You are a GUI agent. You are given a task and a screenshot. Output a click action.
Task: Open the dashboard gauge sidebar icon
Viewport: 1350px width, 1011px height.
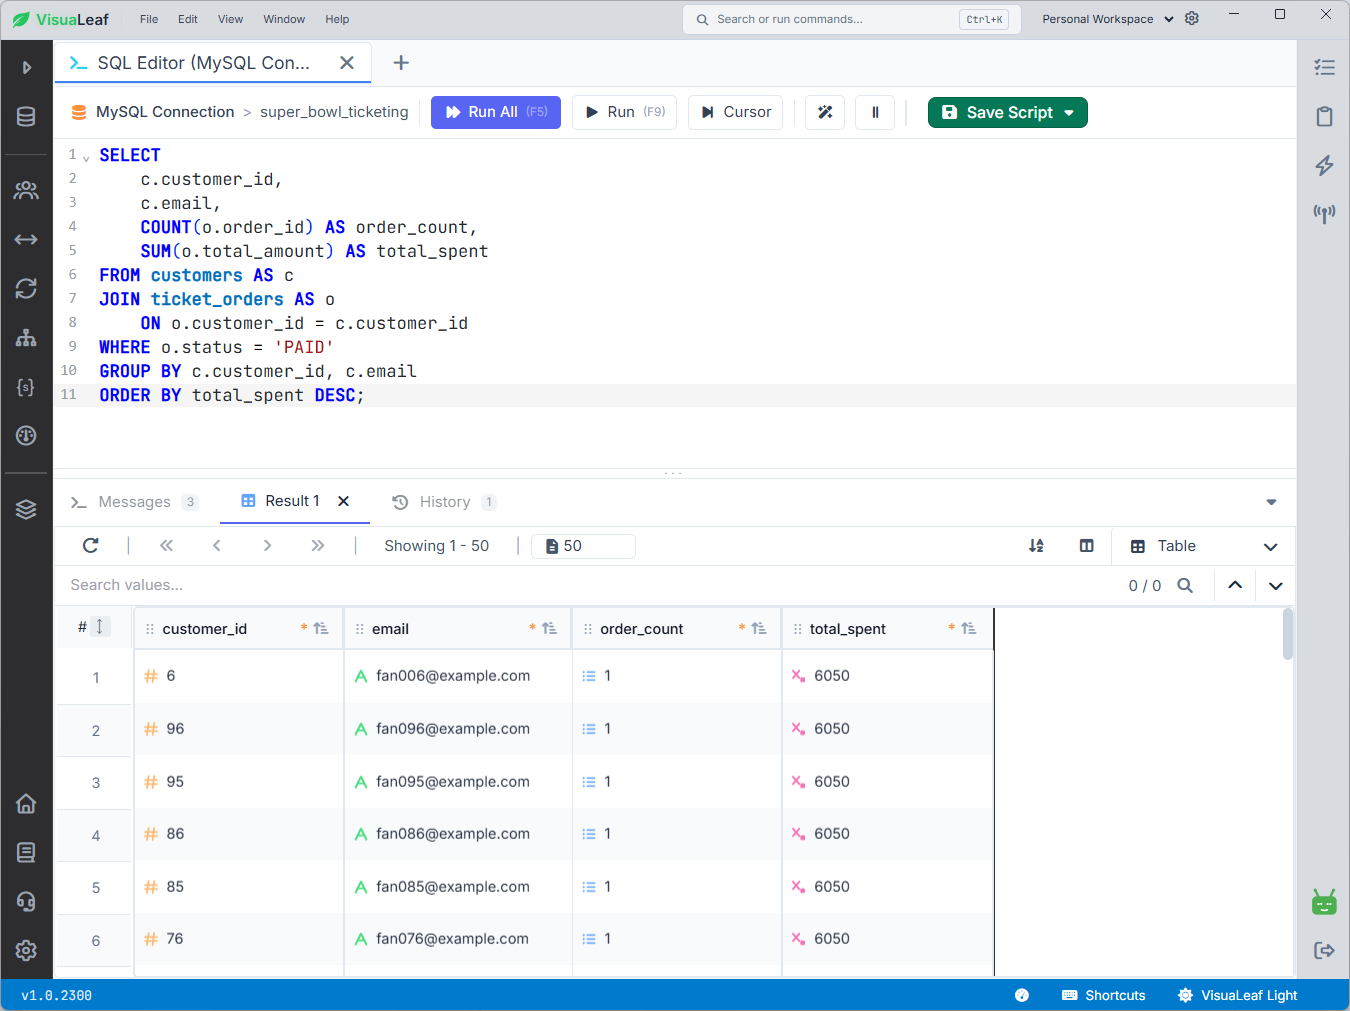(26, 435)
